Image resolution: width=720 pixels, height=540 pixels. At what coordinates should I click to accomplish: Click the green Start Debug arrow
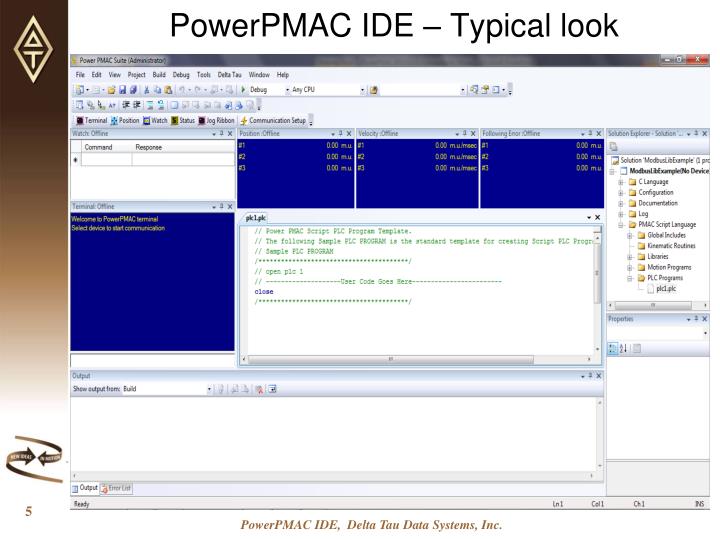(243, 90)
